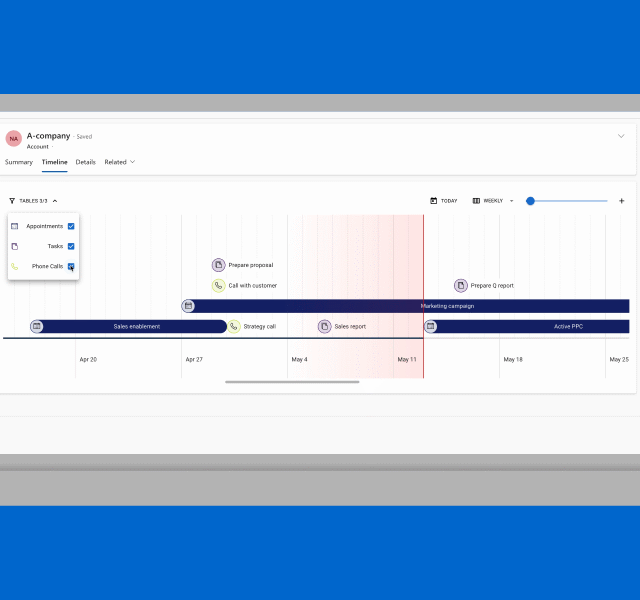
Task: Toggle the Phone Calls checkbox
Action: 71,267
